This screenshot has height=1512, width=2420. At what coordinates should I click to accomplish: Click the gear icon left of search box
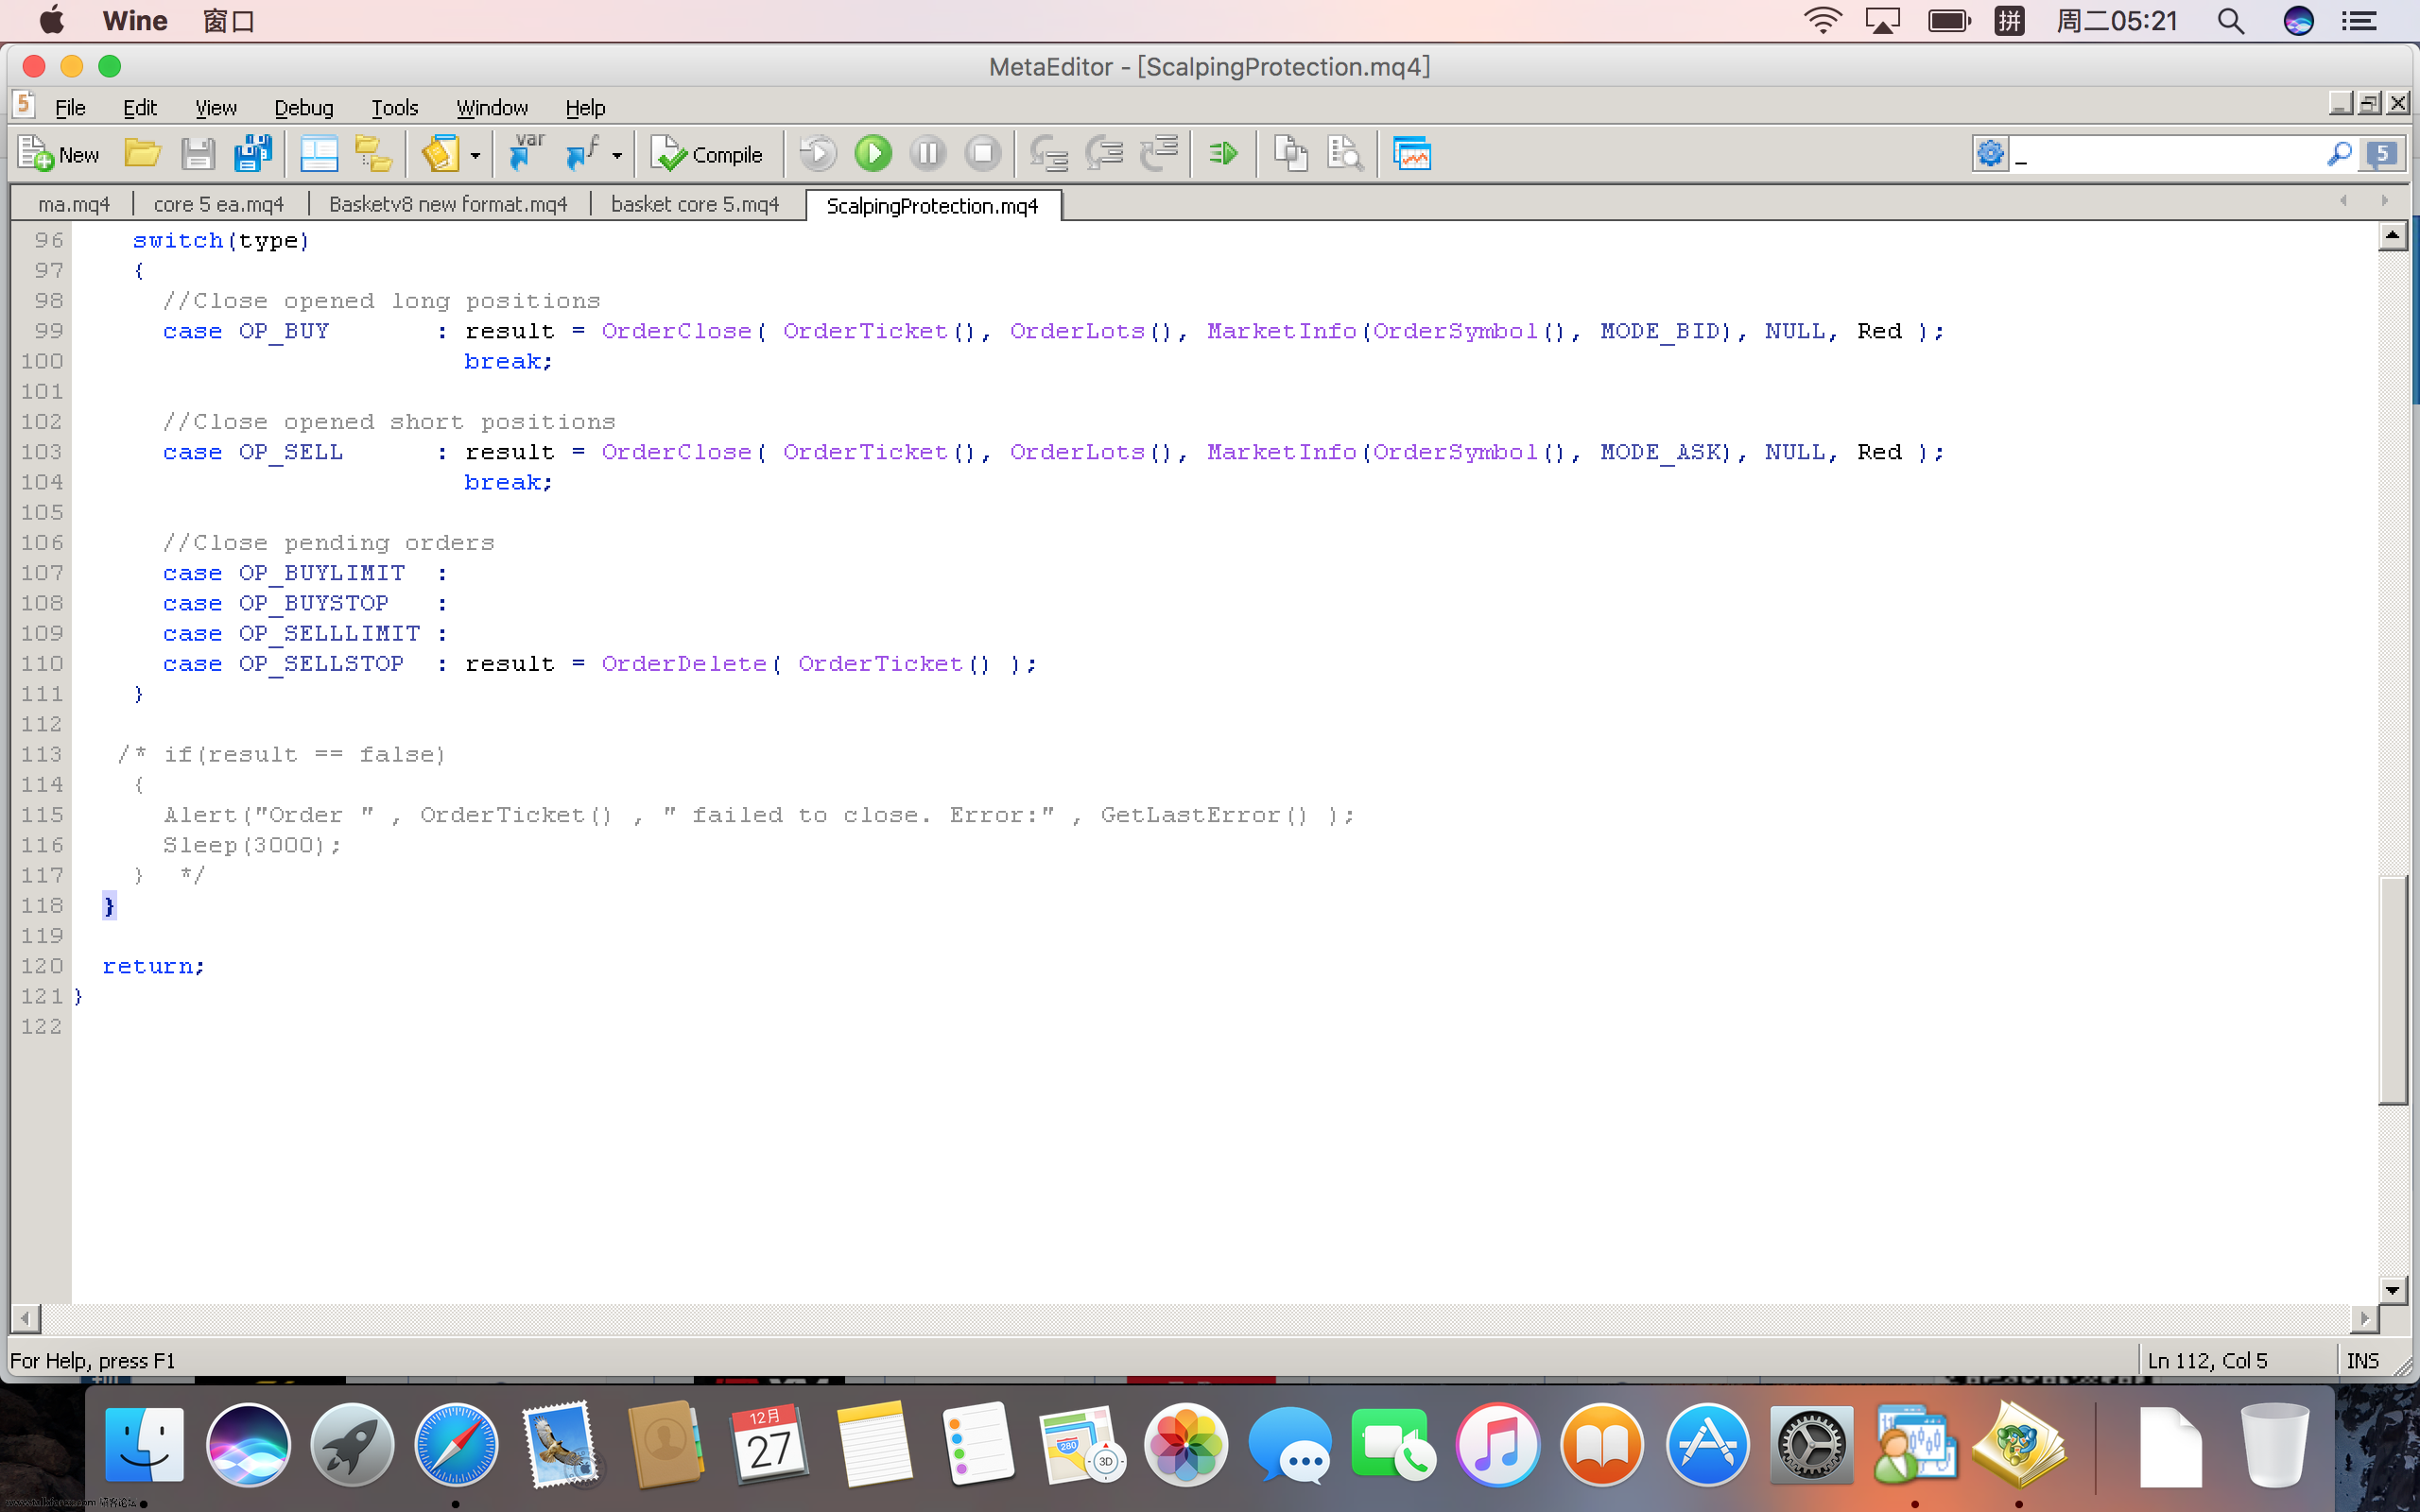(1990, 154)
